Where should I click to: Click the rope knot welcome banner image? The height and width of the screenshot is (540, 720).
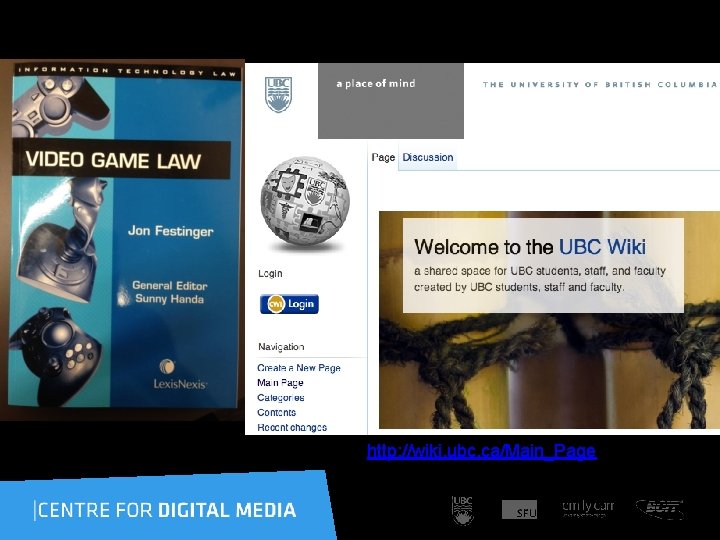549,320
